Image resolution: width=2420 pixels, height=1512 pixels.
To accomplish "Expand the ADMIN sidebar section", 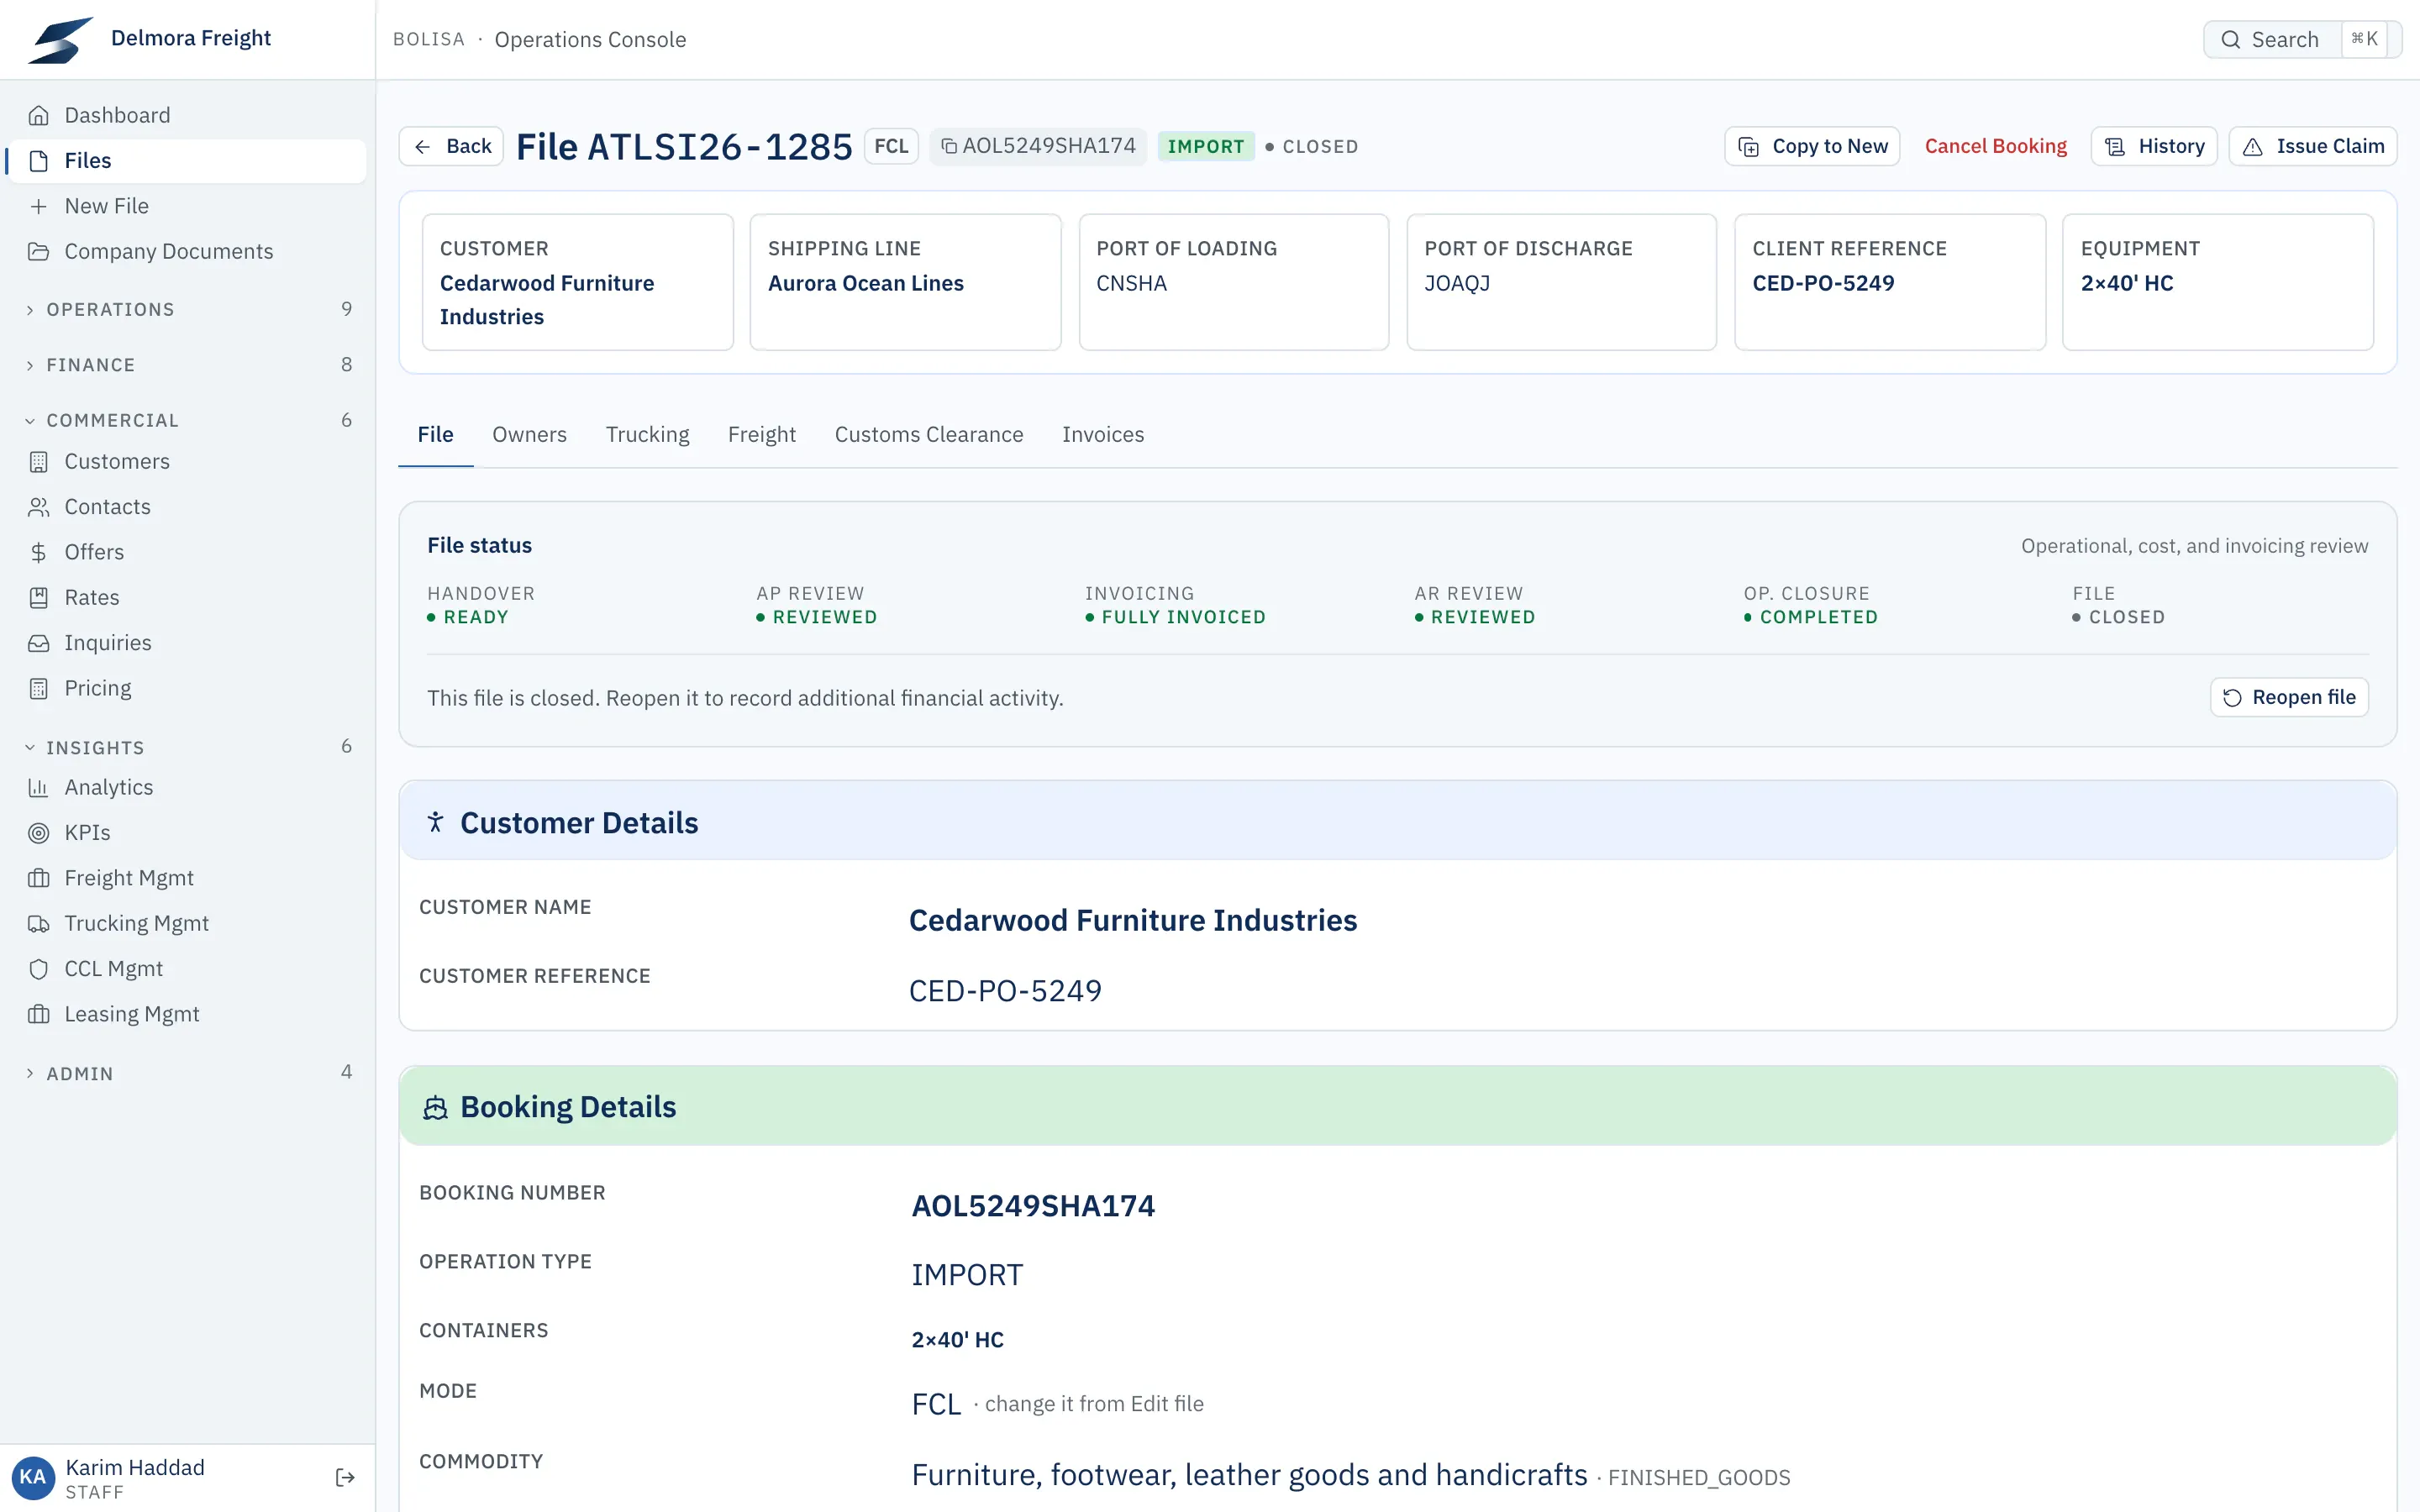I will [x=188, y=1074].
